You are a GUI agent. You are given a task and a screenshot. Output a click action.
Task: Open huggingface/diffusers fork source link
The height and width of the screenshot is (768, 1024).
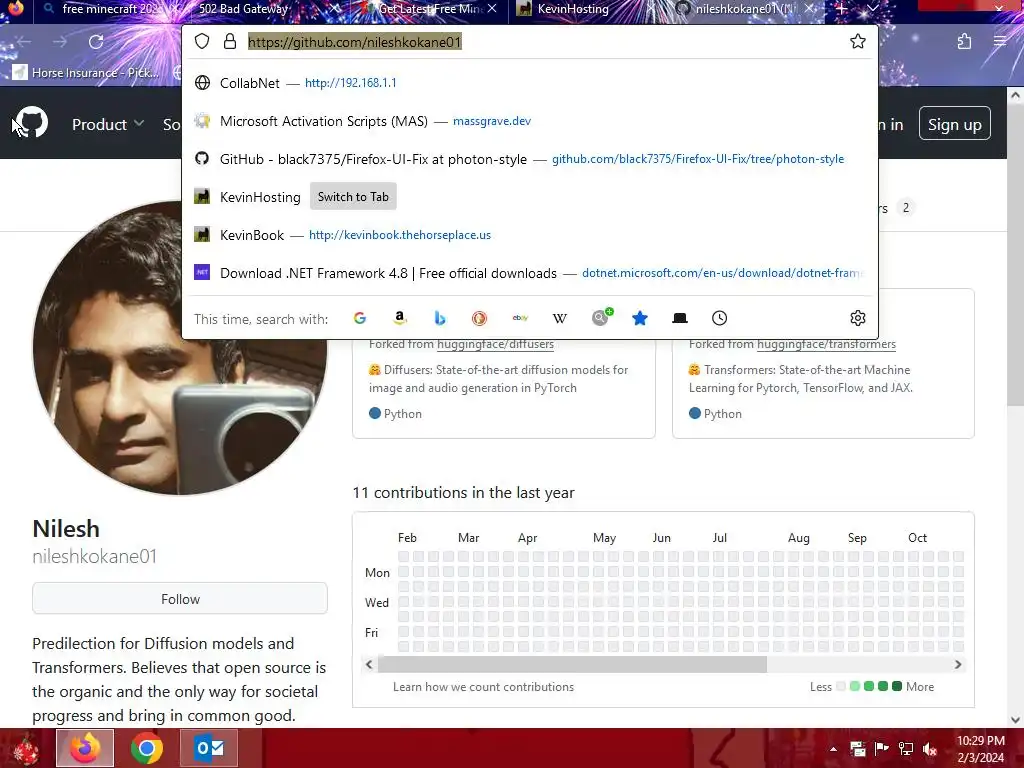tap(495, 344)
